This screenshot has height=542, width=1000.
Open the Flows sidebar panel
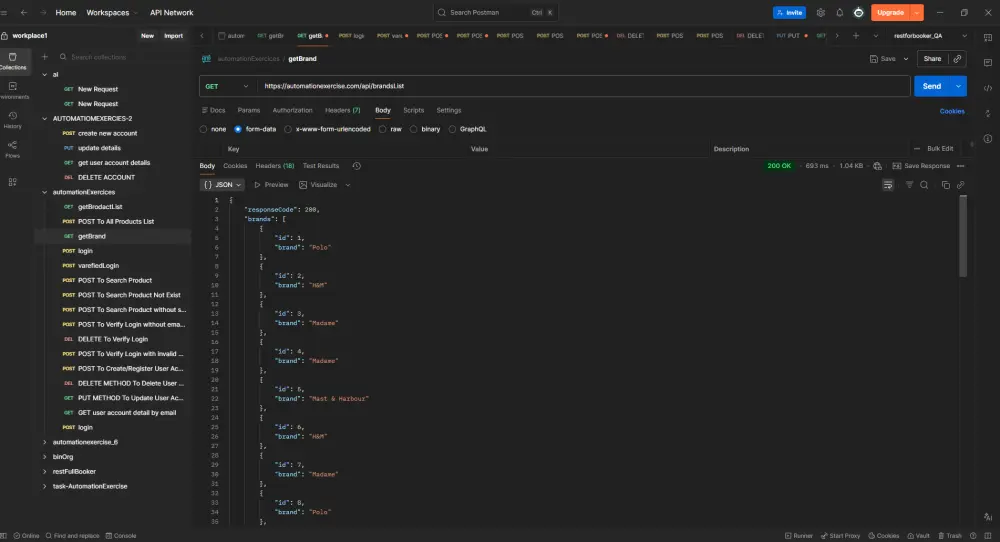(x=13, y=149)
